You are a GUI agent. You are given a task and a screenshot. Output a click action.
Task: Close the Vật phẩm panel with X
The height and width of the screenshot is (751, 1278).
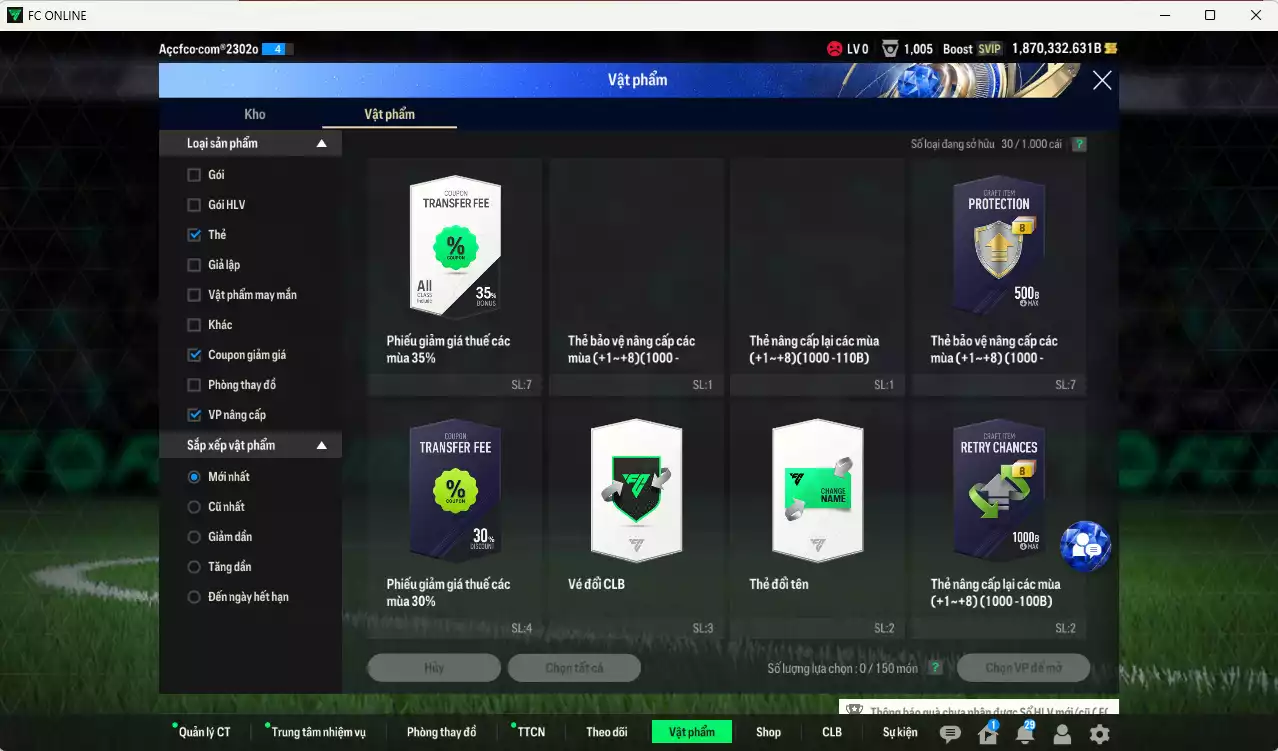1102,81
